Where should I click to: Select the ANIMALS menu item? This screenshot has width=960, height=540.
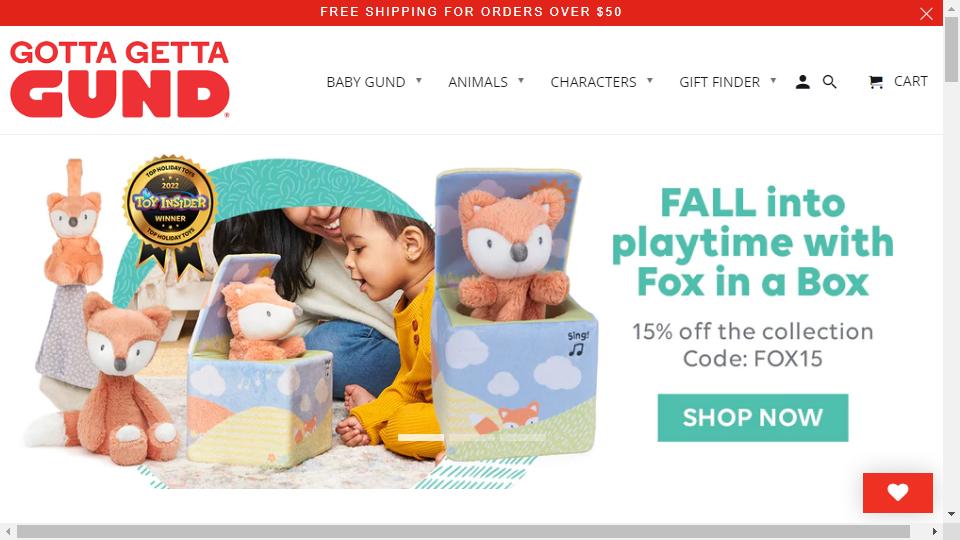478,82
